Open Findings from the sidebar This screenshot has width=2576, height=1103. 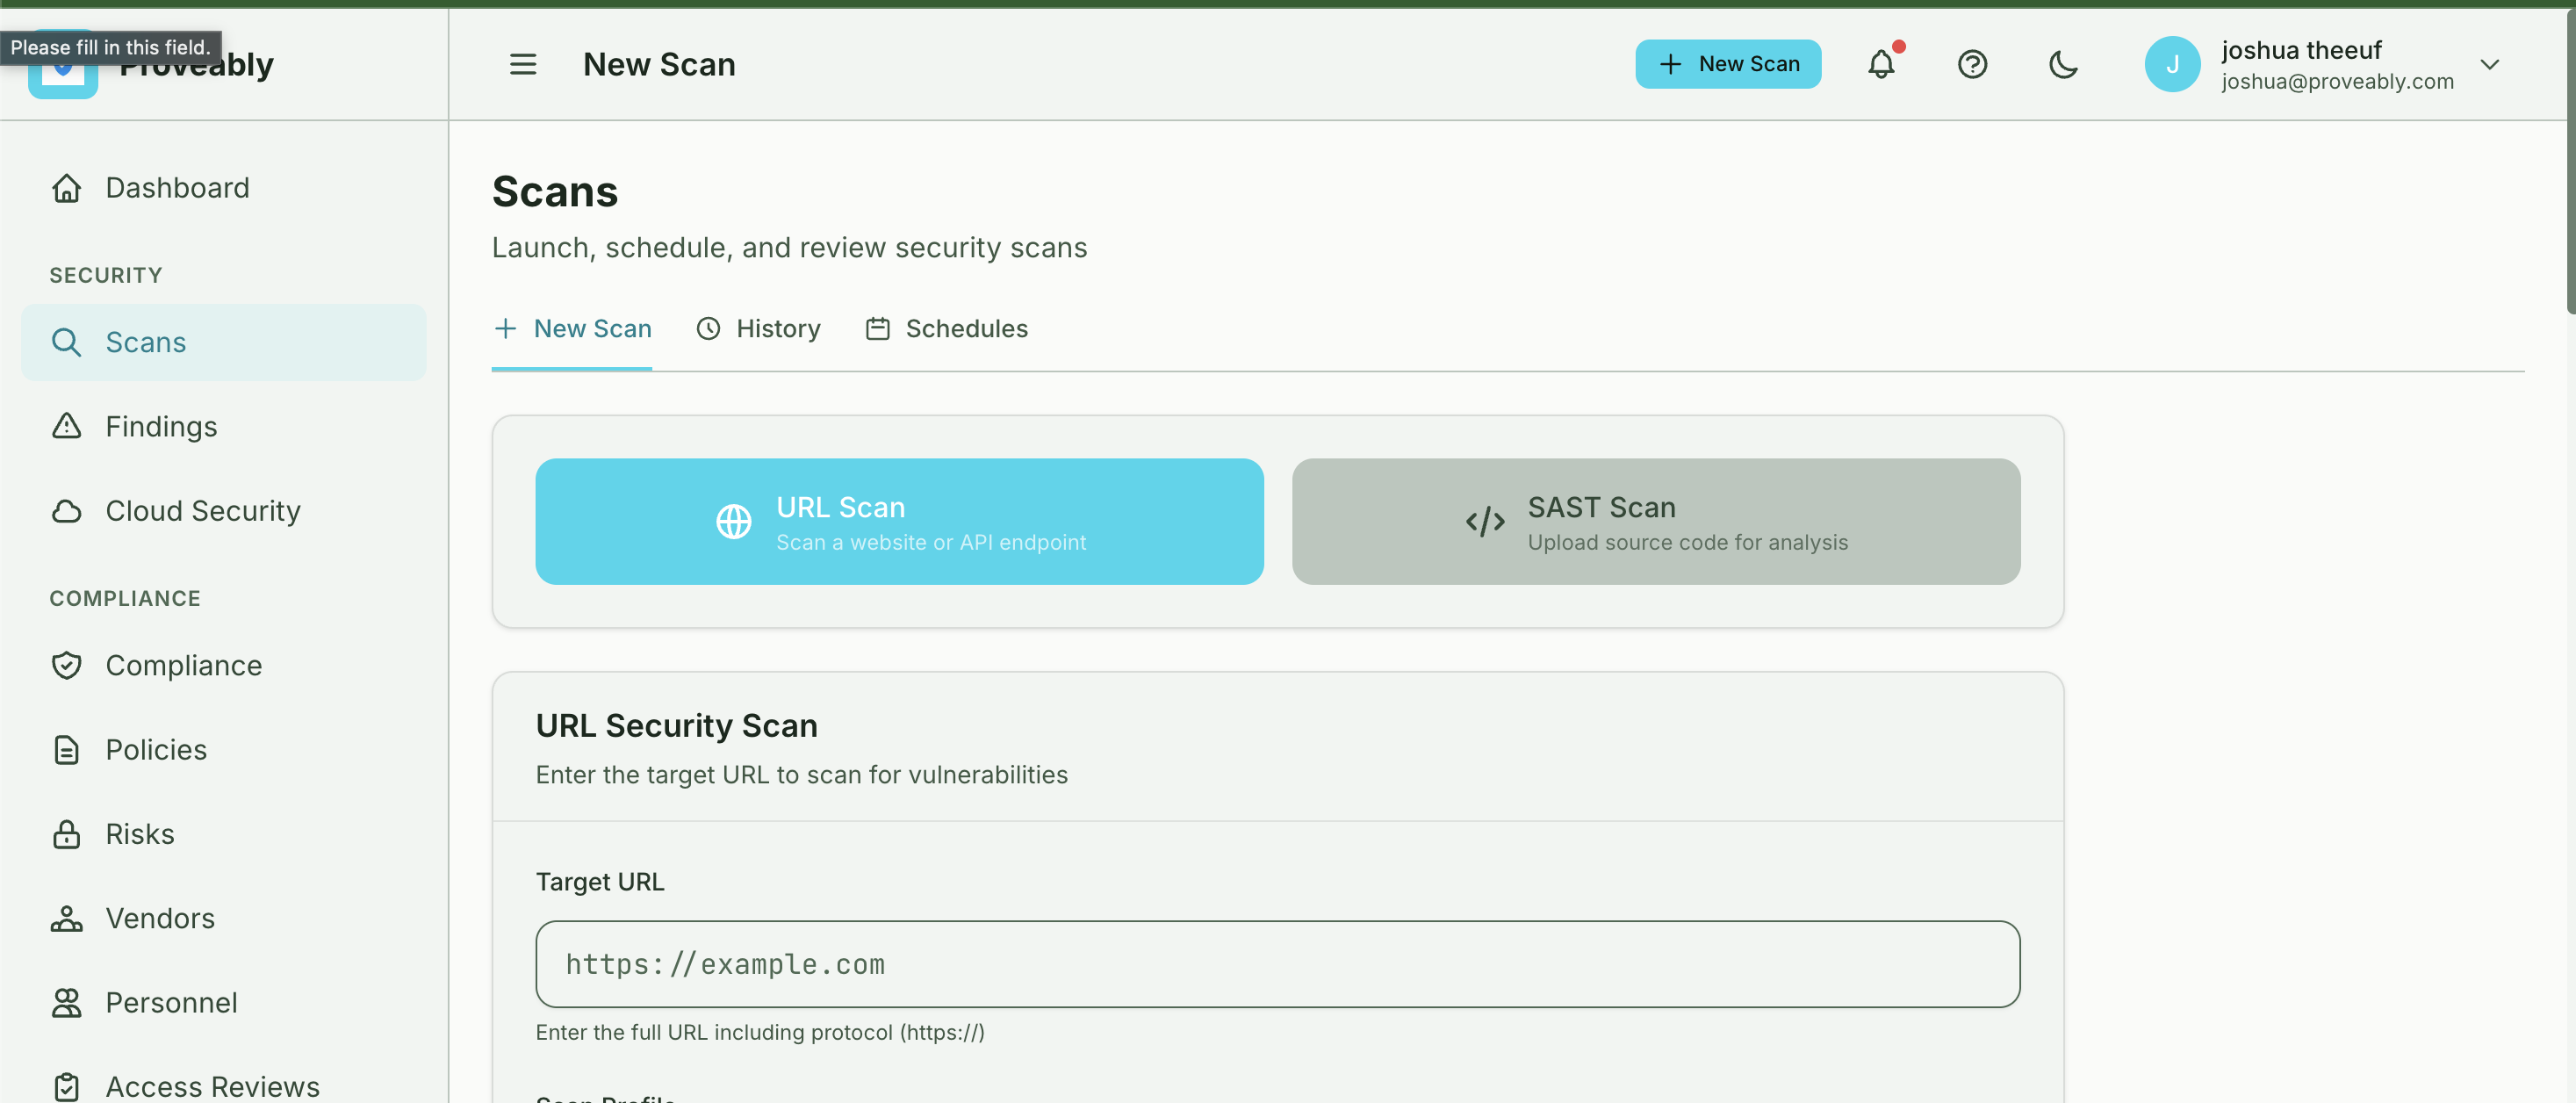(160, 426)
